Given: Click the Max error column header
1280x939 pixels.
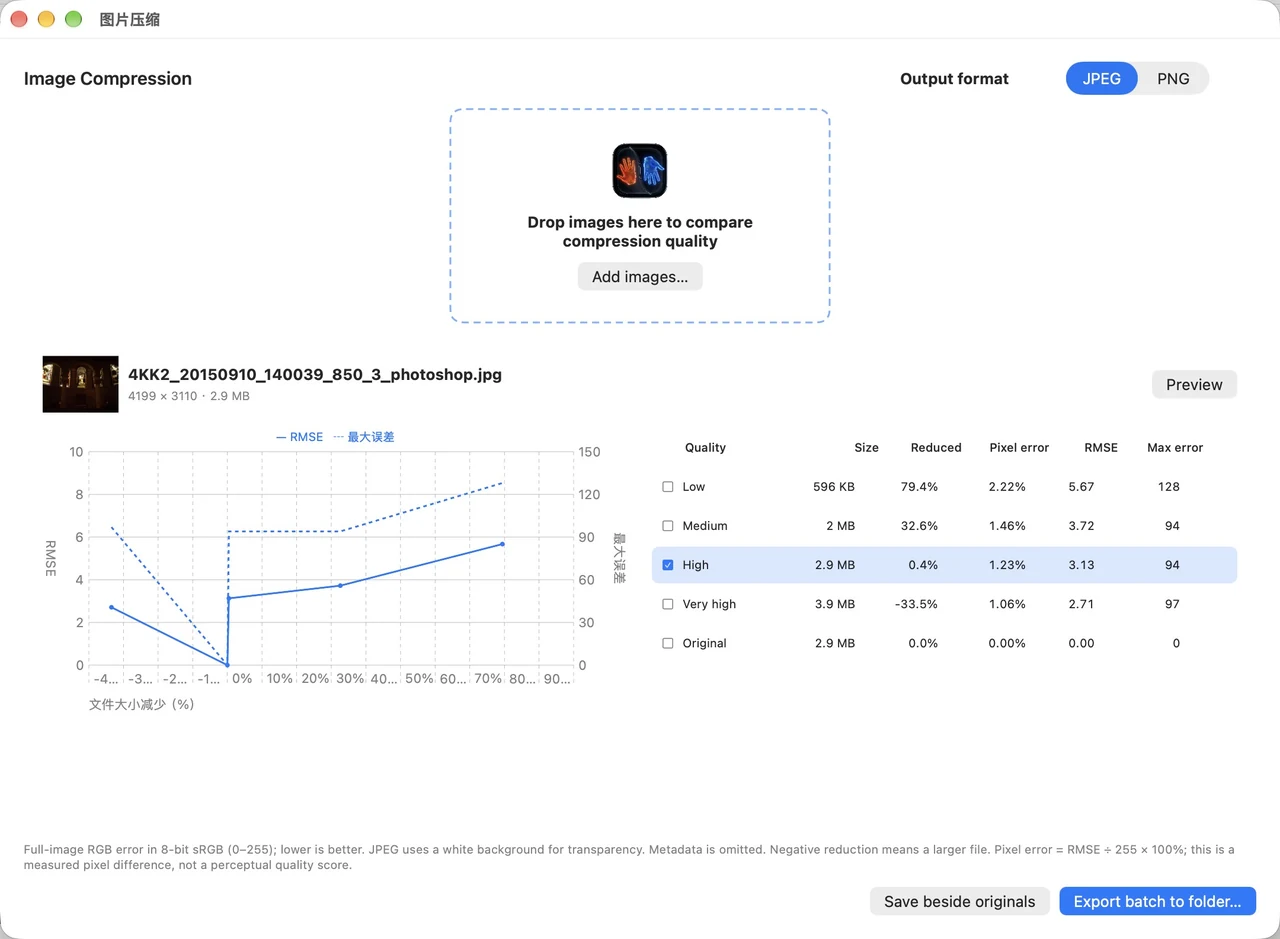Looking at the screenshot, I should click(1175, 447).
